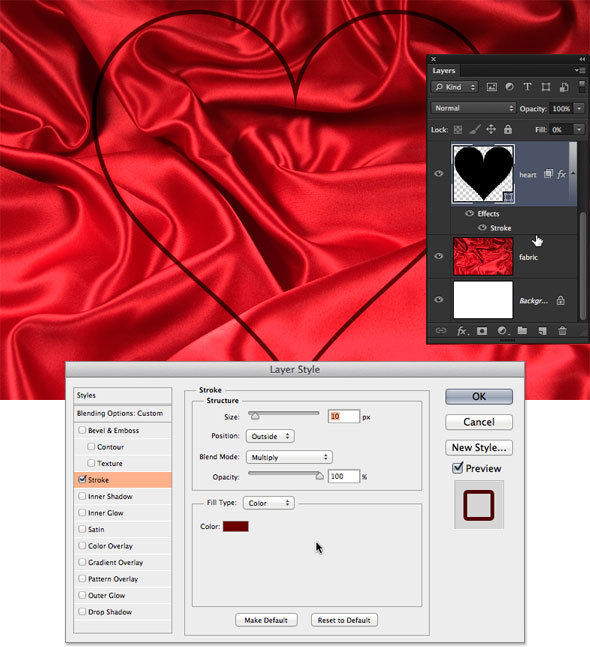This screenshot has width=590, height=647.
Task: Enable the Inner Glow checkbox
Action: coord(82,512)
